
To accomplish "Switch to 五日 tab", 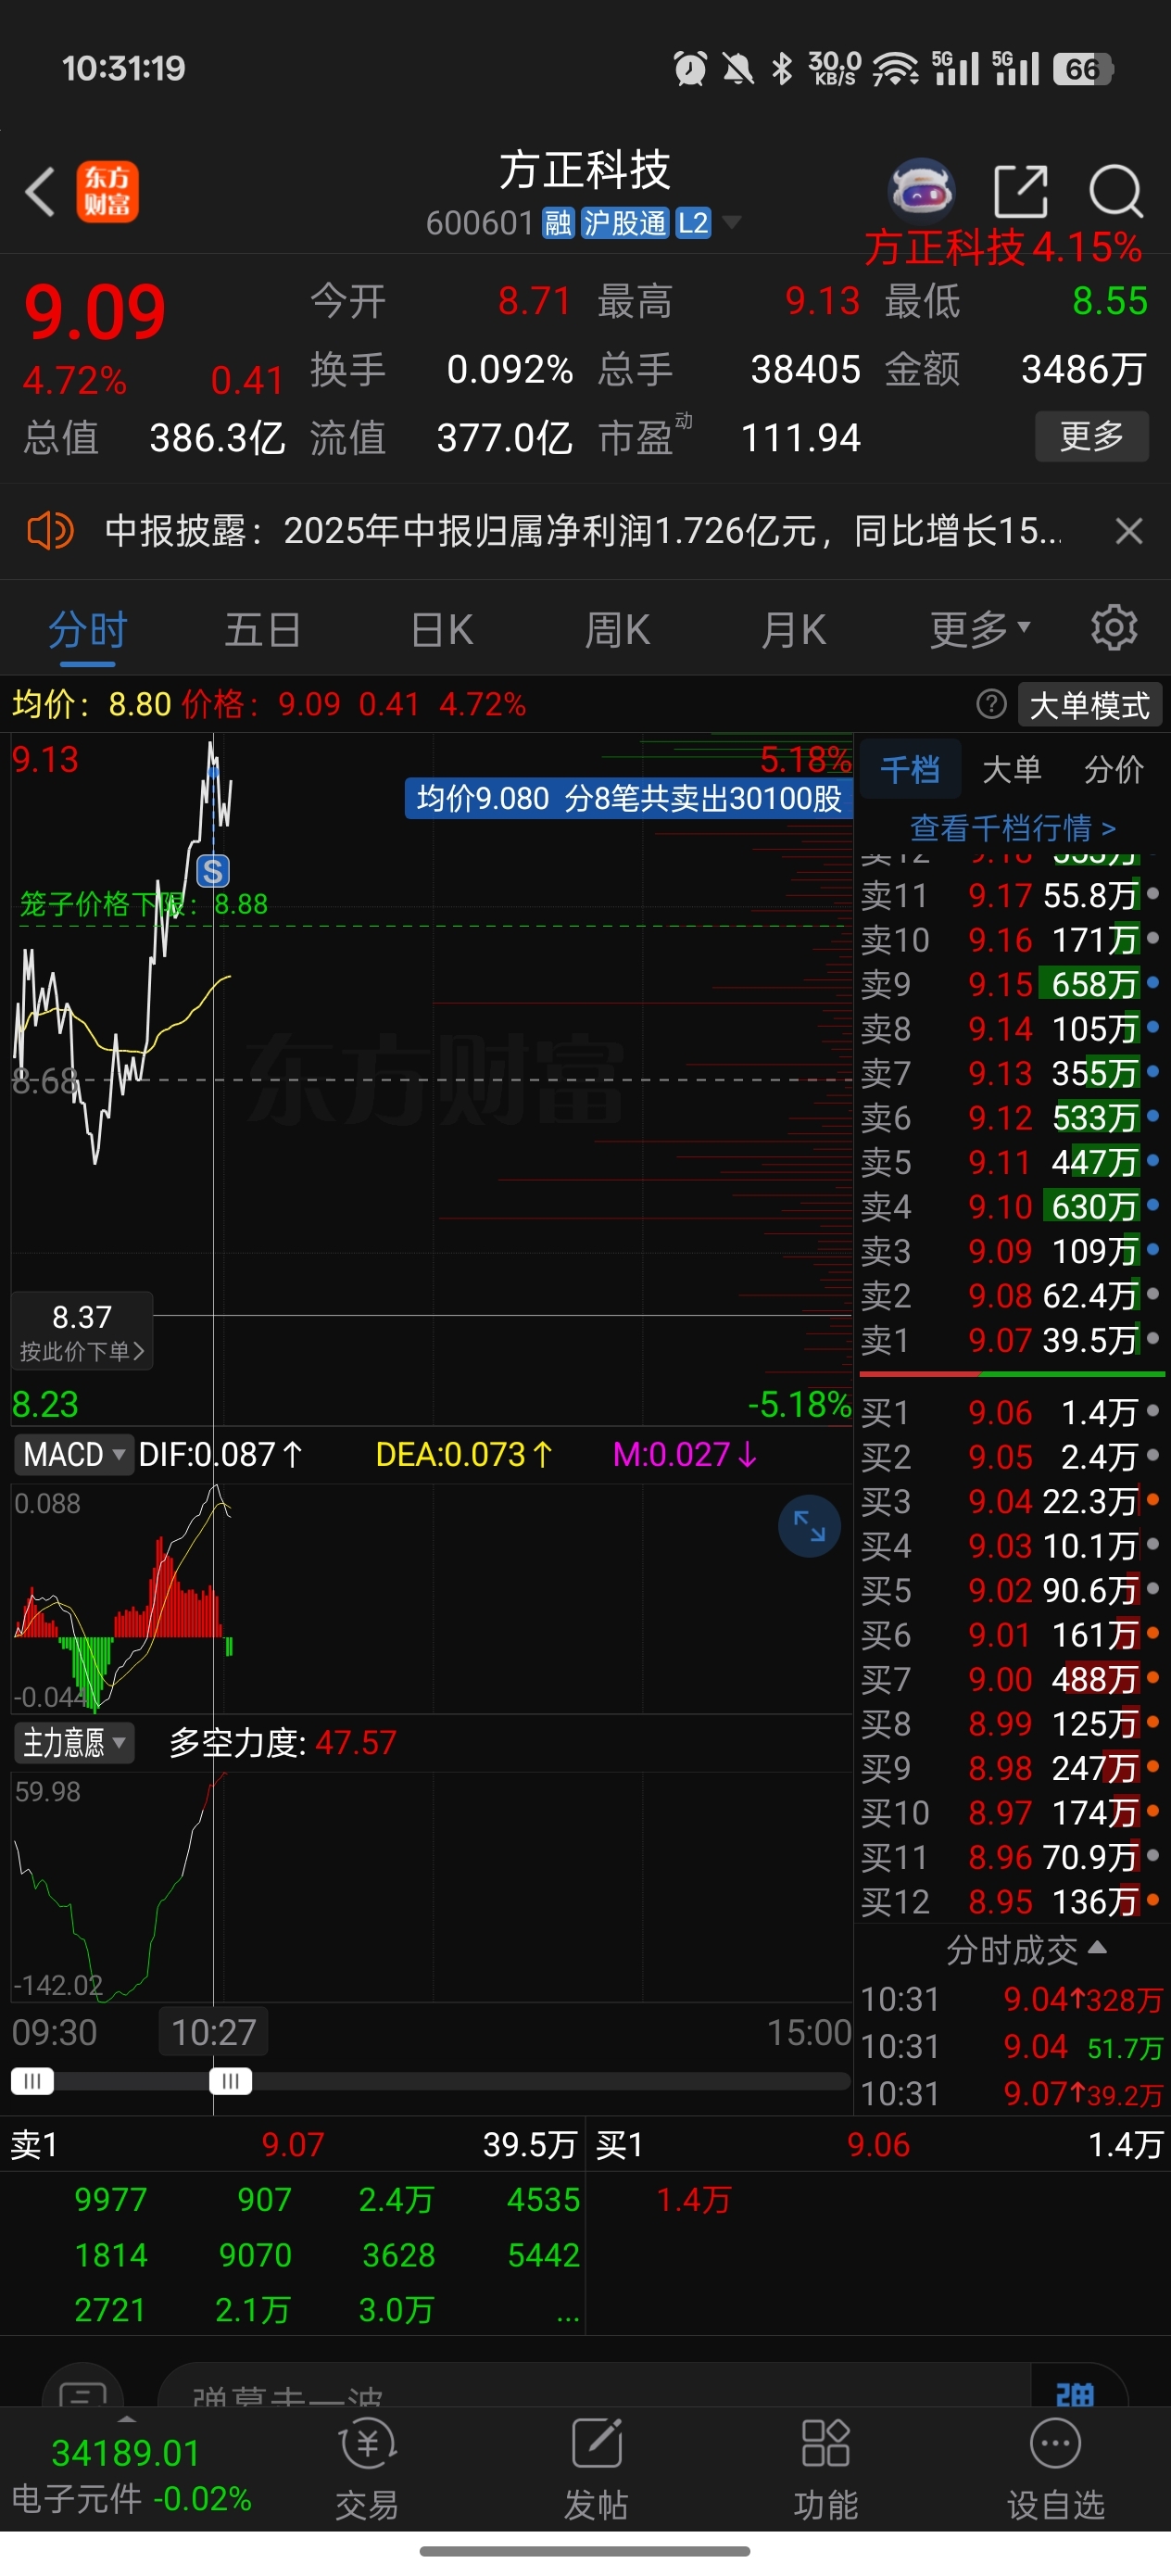I will pos(263,630).
